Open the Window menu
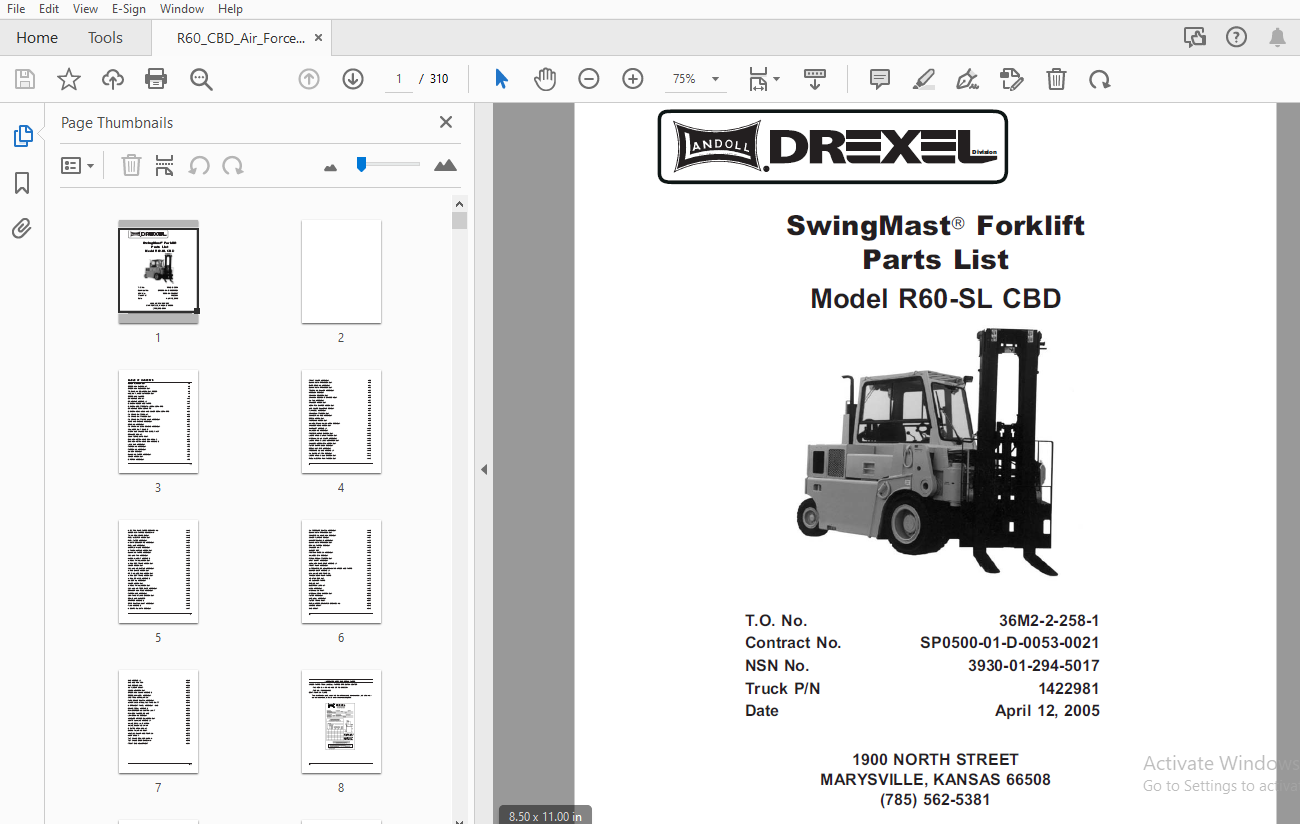The image size is (1300, 824). coord(182,9)
